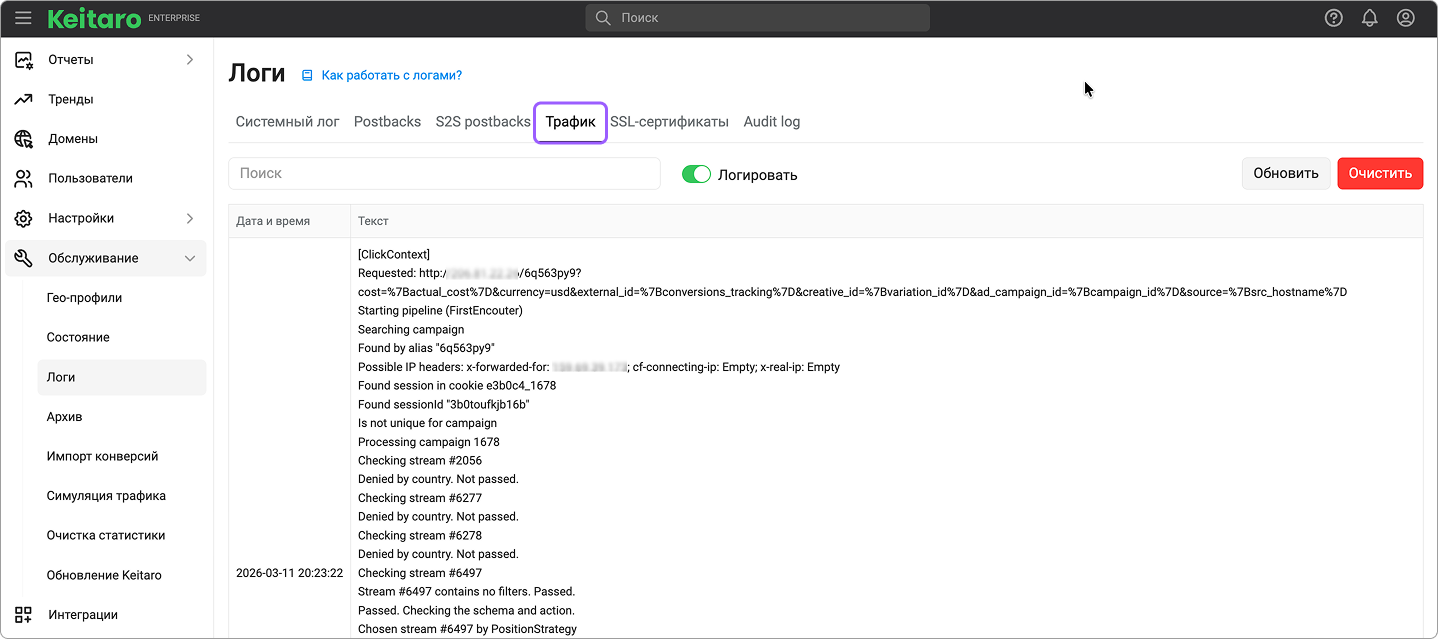Open Симуляция трафика in sidebar
Screen dimensions: 1438x639
pyautogui.click(x=106, y=496)
